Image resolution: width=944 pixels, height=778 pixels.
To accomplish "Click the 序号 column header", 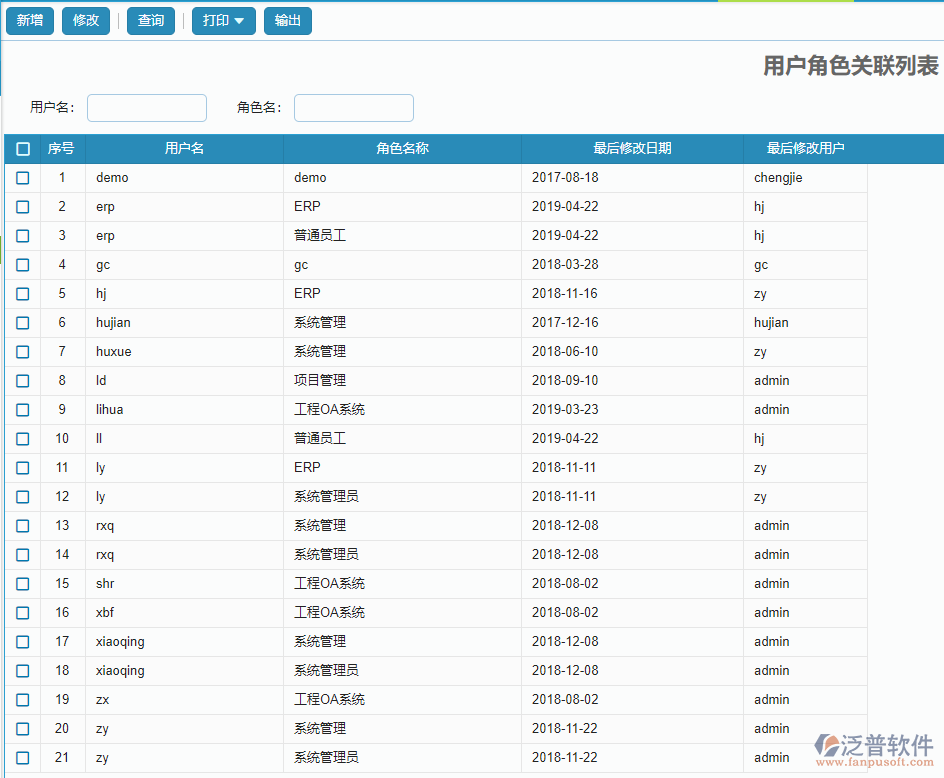I will [x=61, y=148].
